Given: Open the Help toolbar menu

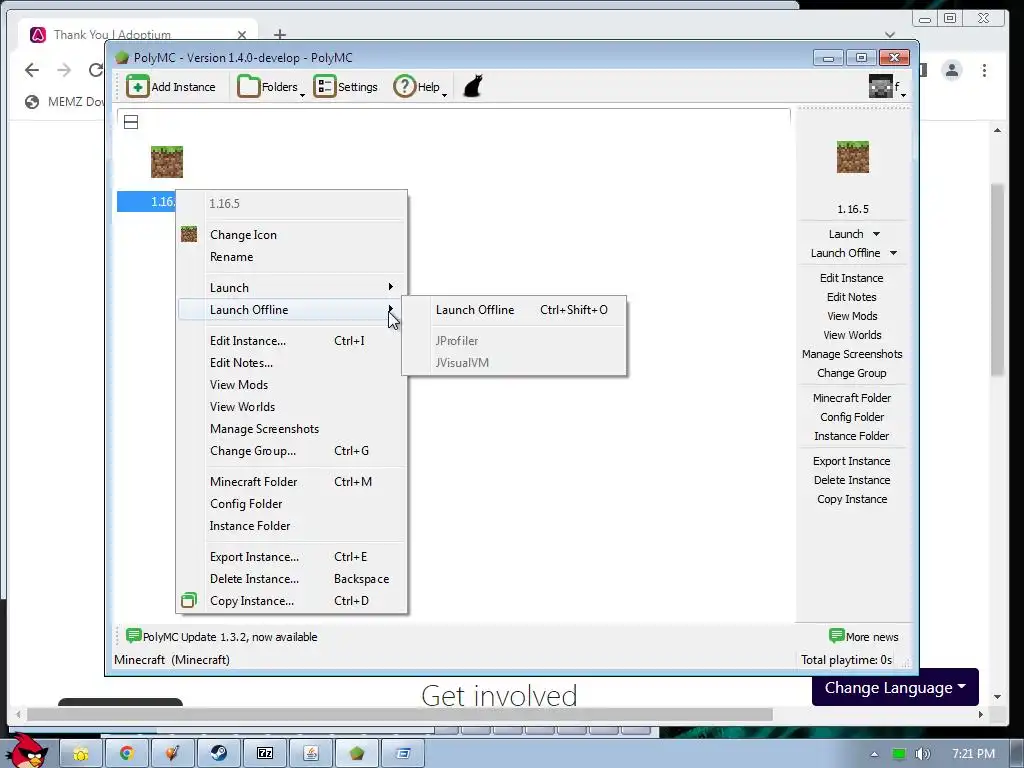Looking at the screenshot, I should point(420,87).
